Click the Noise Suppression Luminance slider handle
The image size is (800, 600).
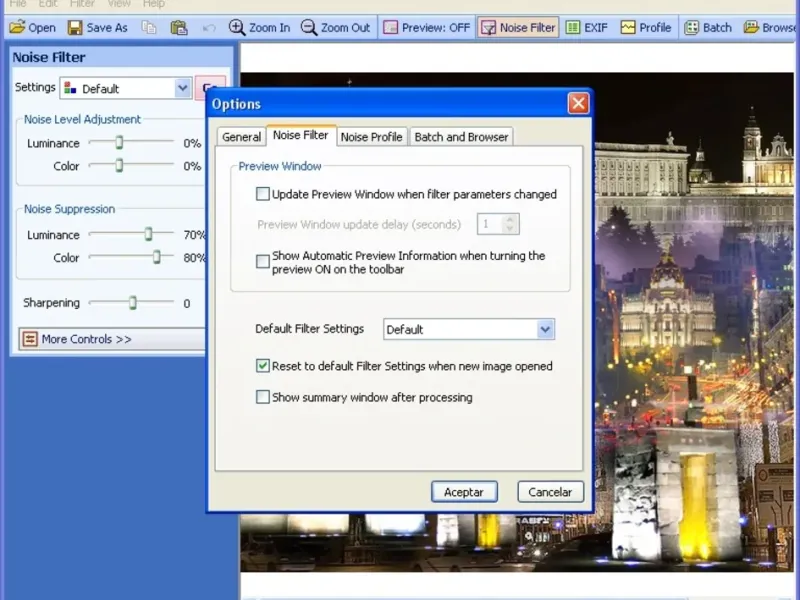(148, 234)
